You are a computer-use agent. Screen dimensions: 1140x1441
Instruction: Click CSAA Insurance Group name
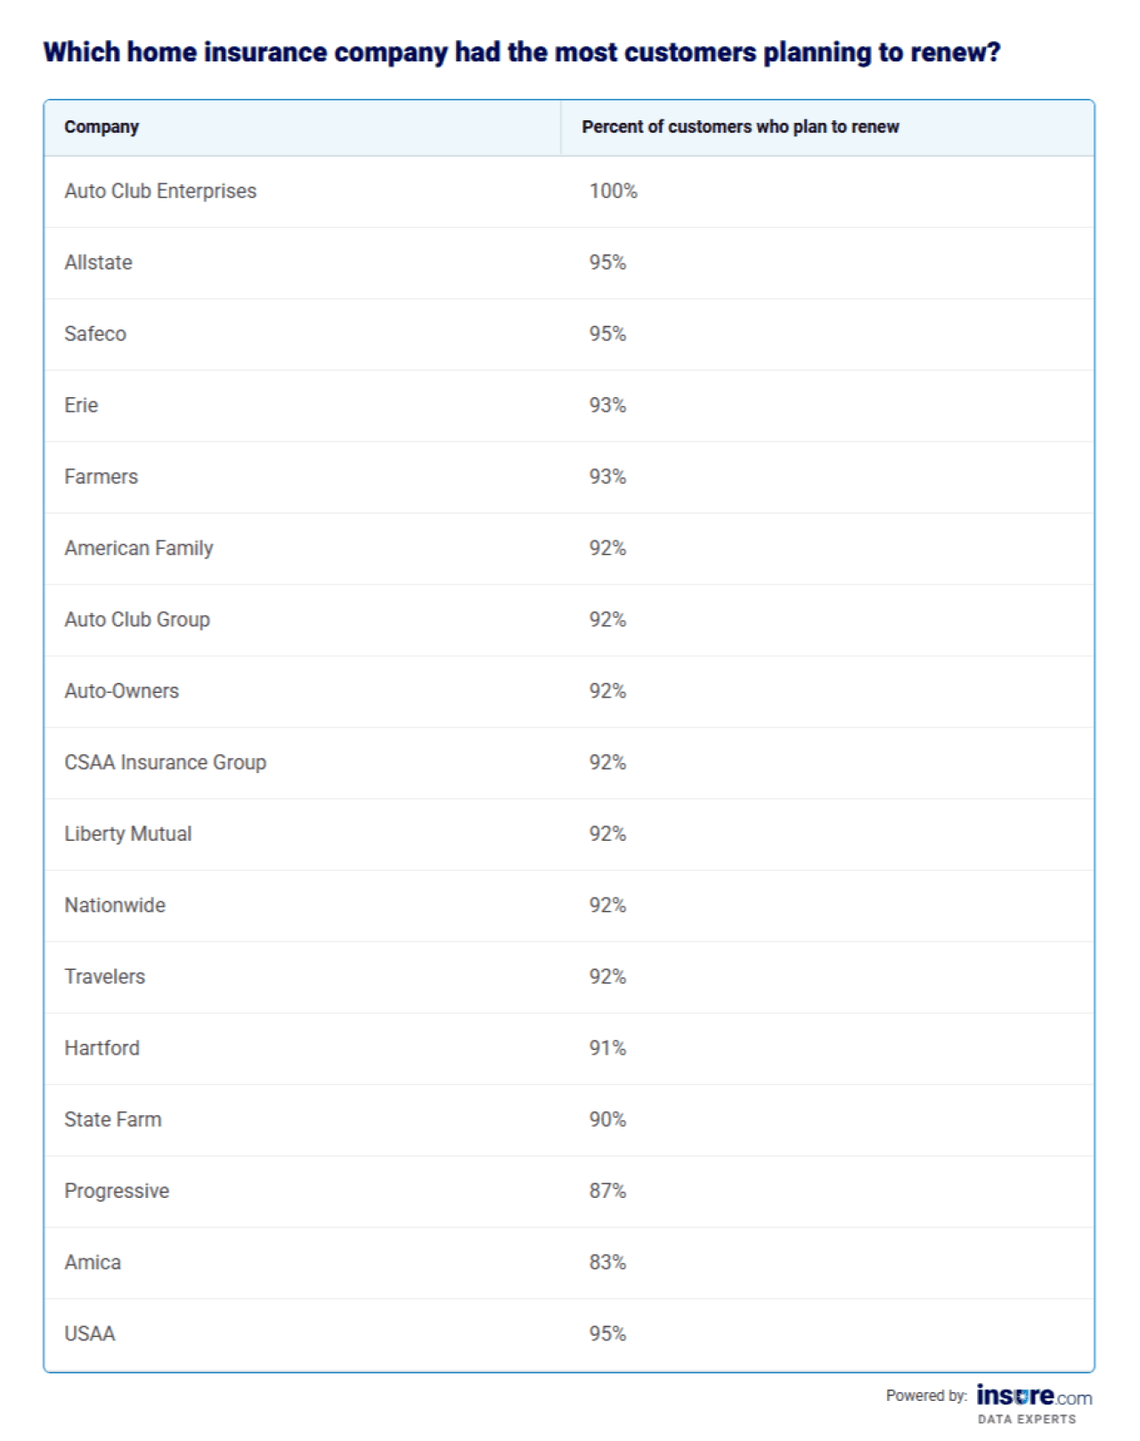(165, 763)
